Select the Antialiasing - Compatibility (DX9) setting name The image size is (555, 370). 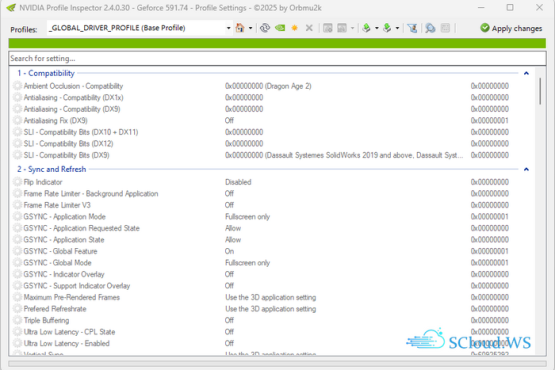pos(72,109)
